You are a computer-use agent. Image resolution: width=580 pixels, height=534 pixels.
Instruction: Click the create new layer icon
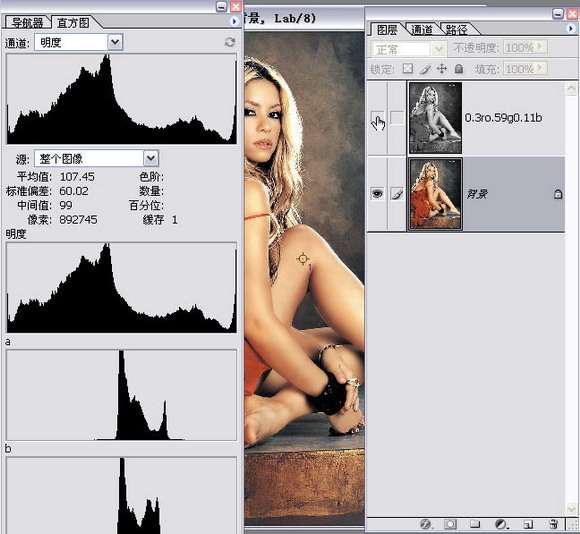(528, 524)
